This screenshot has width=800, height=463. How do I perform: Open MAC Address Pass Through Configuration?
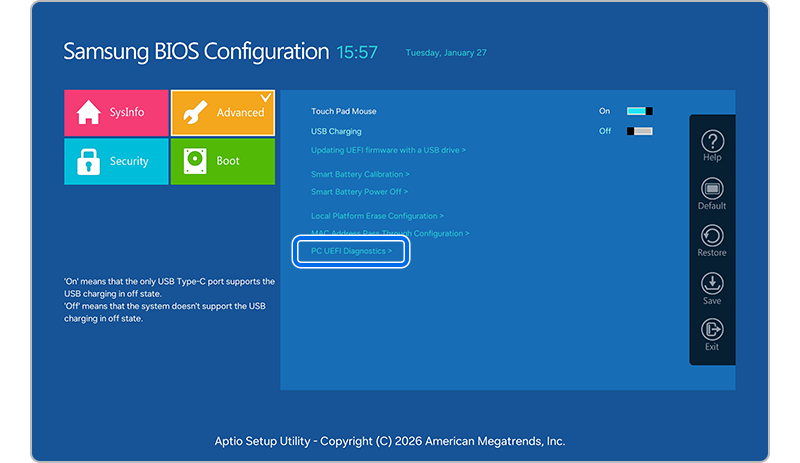click(x=390, y=233)
